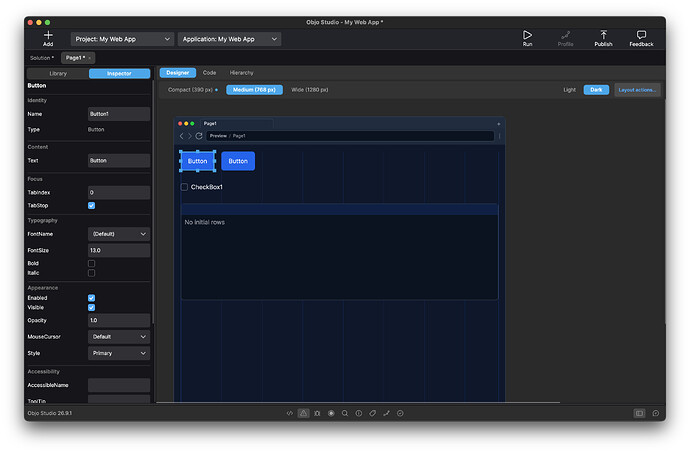This screenshot has width=690, height=452.
Task: Click the Publish upload icon
Action: 603,35
